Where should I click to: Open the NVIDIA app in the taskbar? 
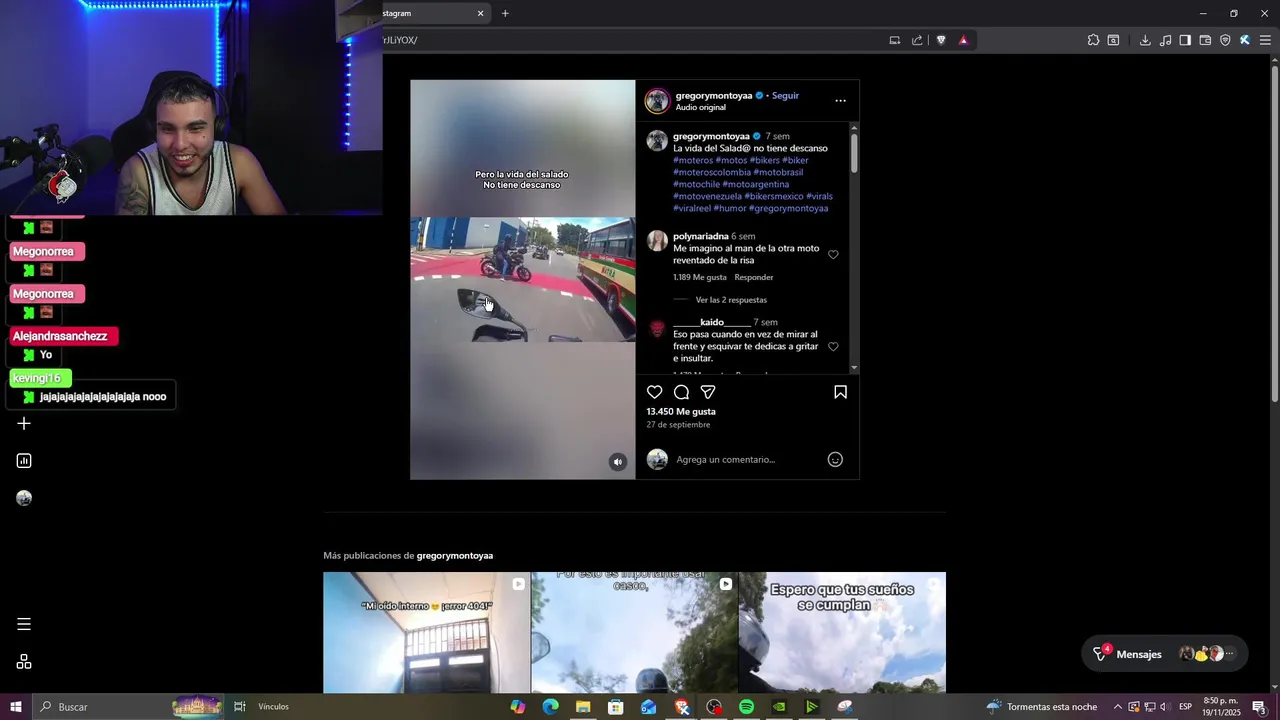tap(779, 707)
